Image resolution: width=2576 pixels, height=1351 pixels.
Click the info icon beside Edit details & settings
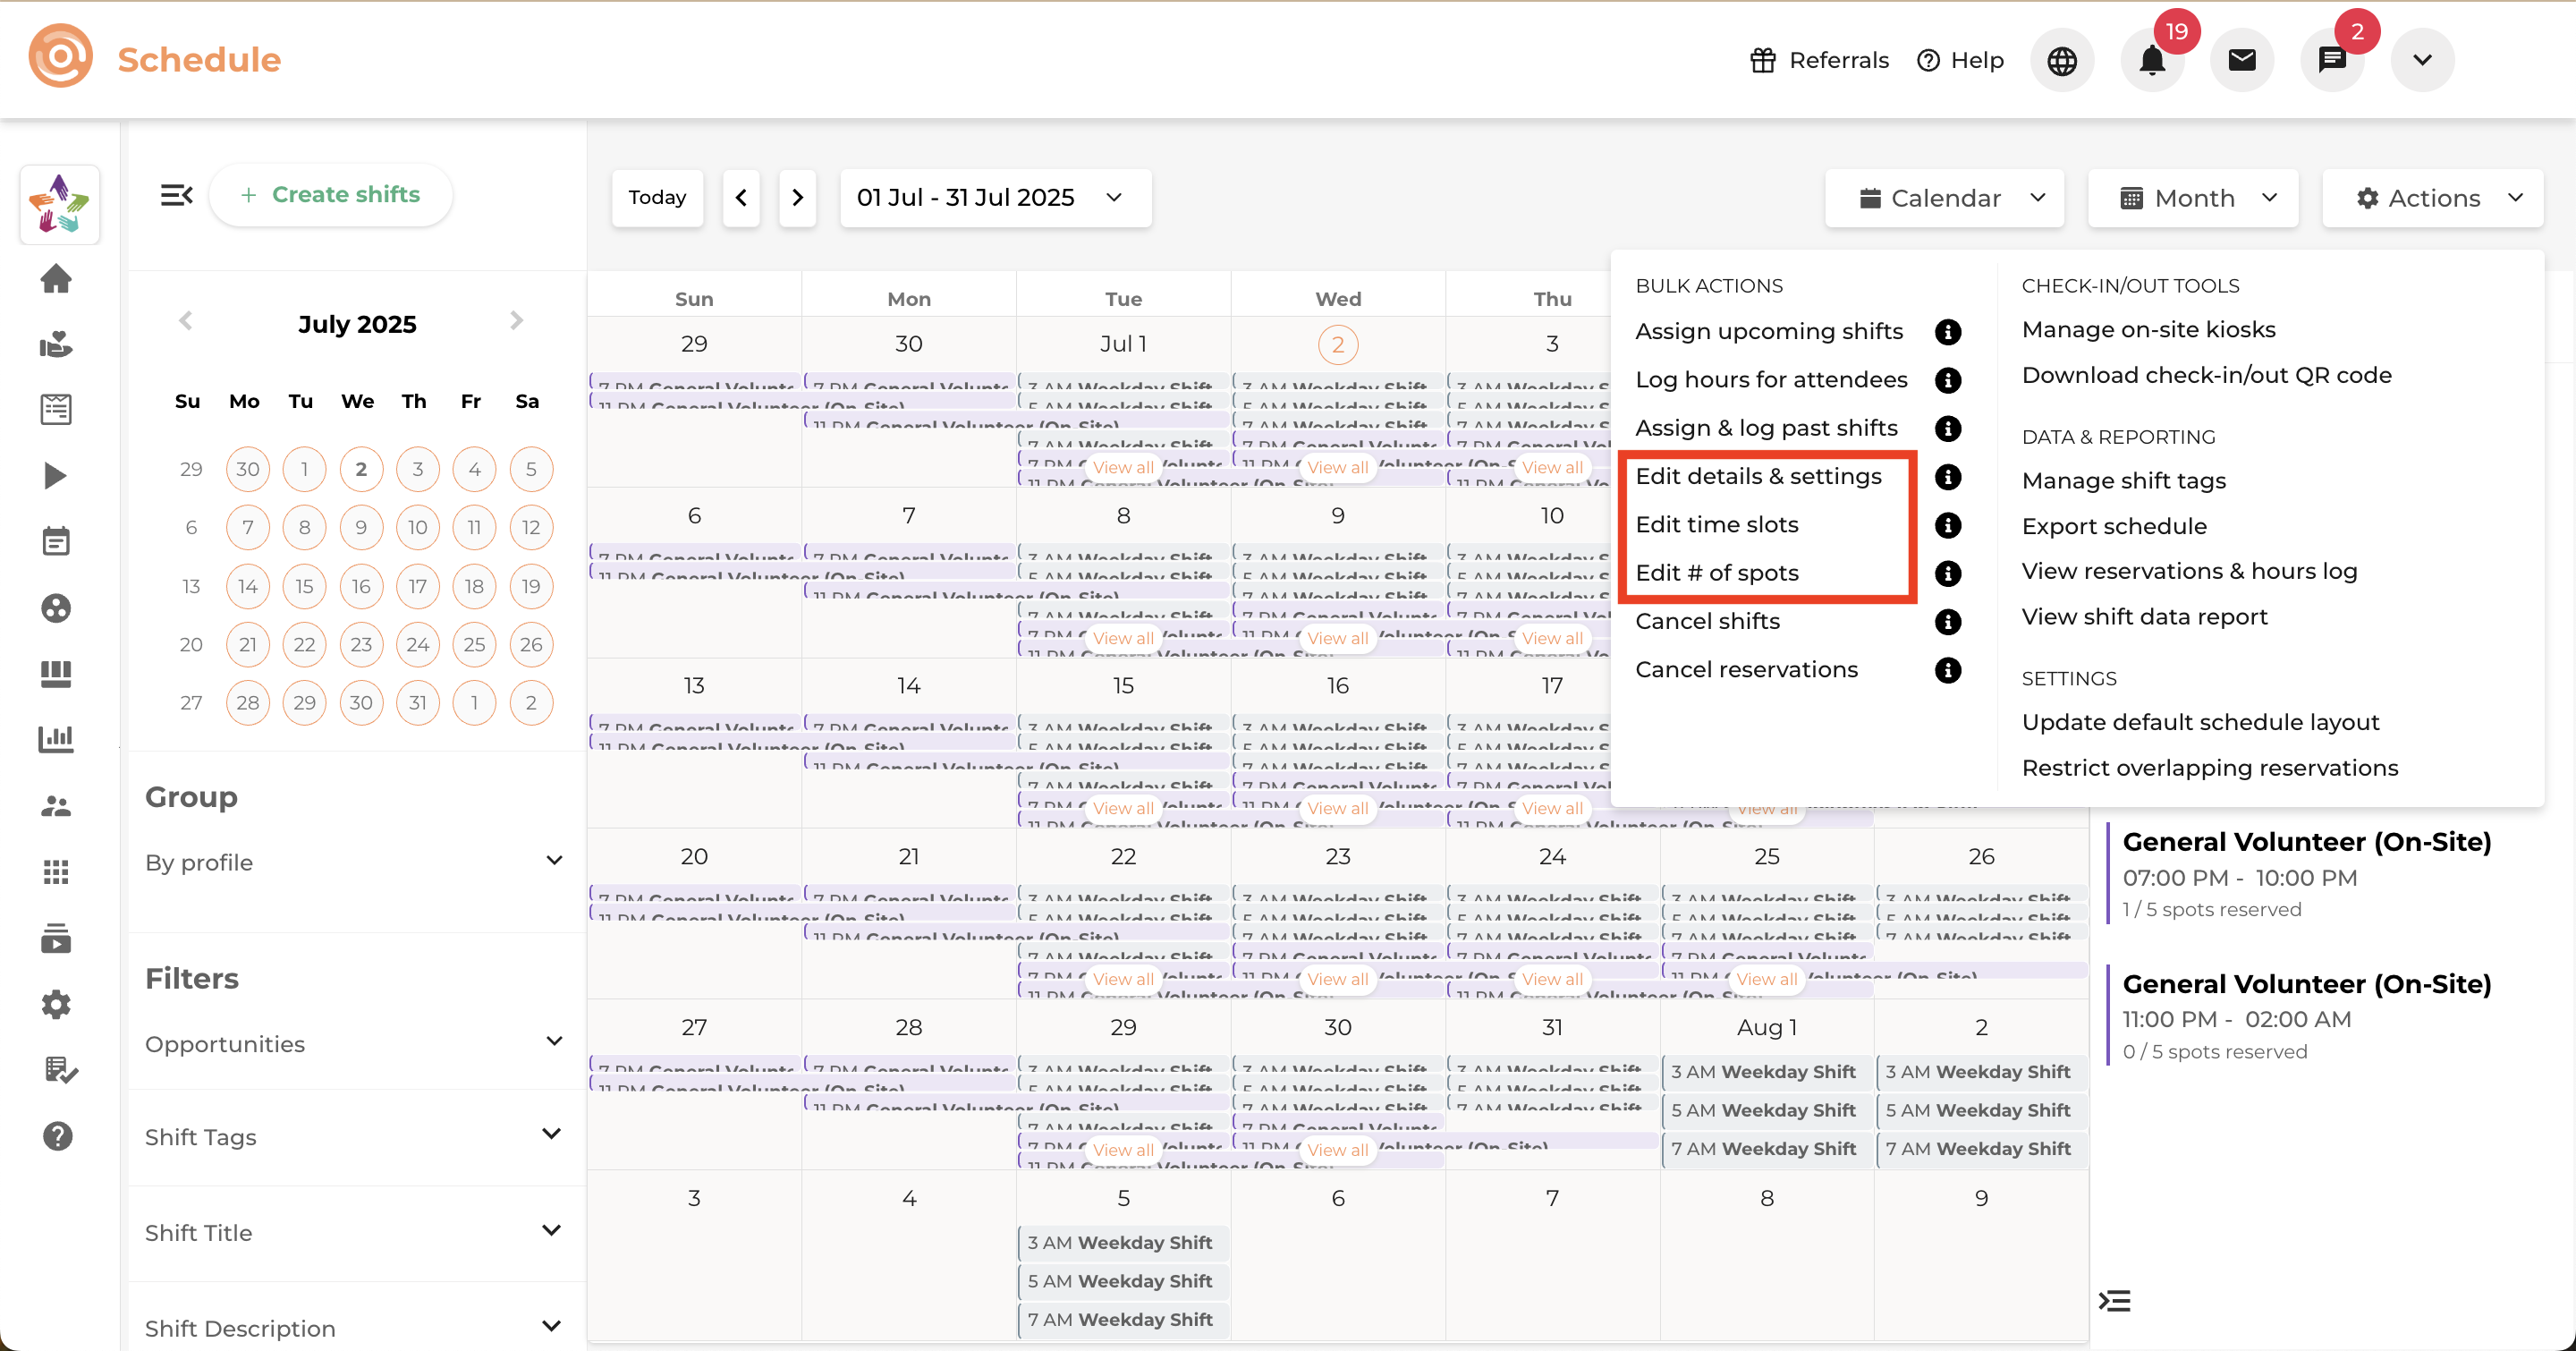point(1948,477)
